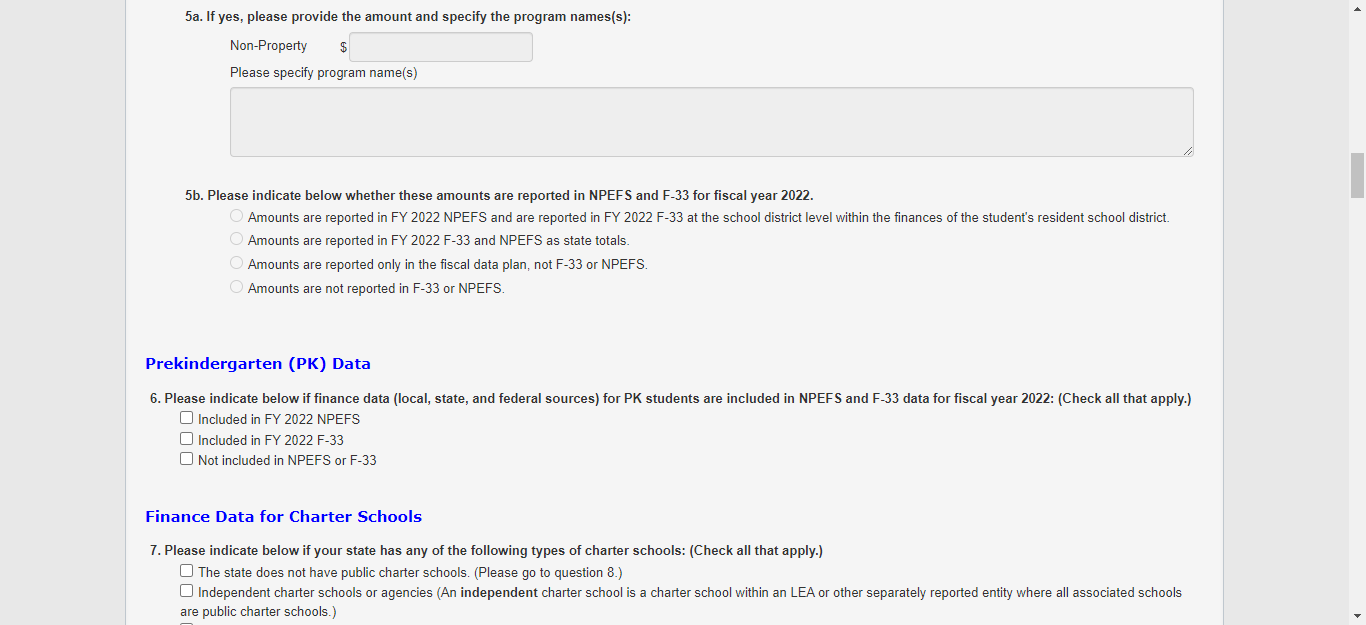Image resolution: width=1366 pixels, height=625 pixels.
Task: Click the scrollbar up arrow
Action: 1357,8
